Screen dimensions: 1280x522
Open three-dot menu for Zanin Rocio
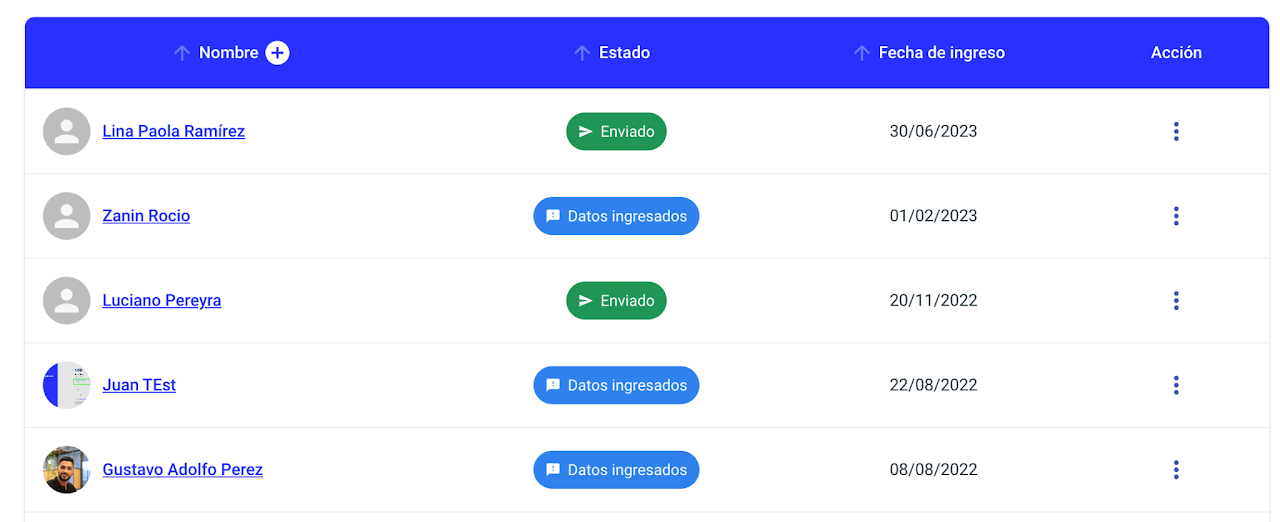[1176, 216]
